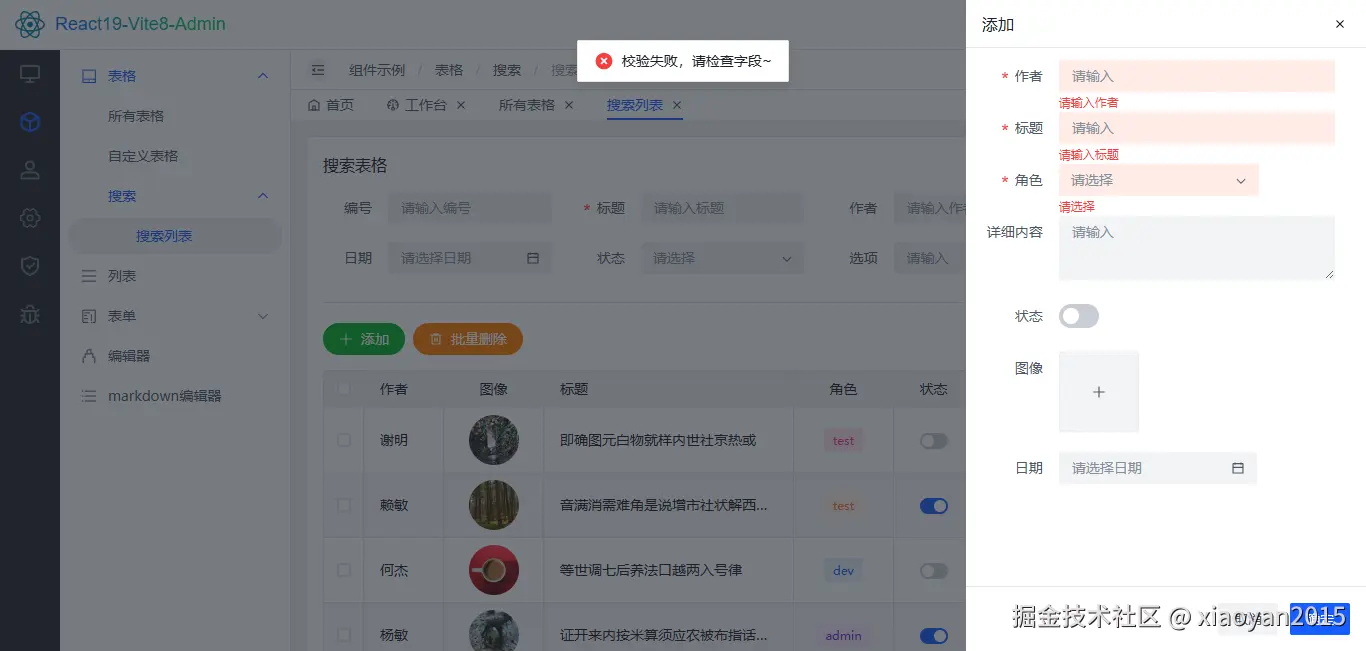
Task: Focus the 标题 input in drawer
Action: pos(1197,128)
